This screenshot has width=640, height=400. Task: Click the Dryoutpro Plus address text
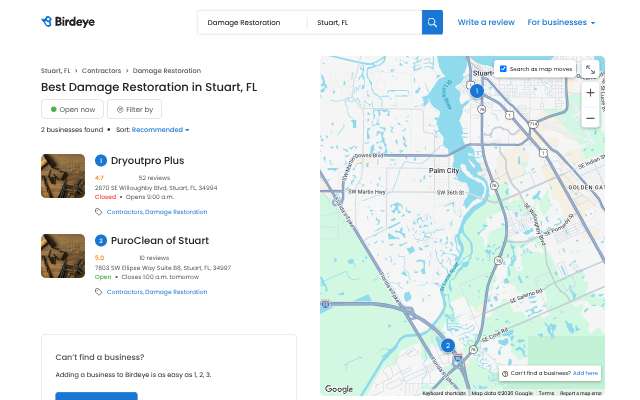pos(156,188)
